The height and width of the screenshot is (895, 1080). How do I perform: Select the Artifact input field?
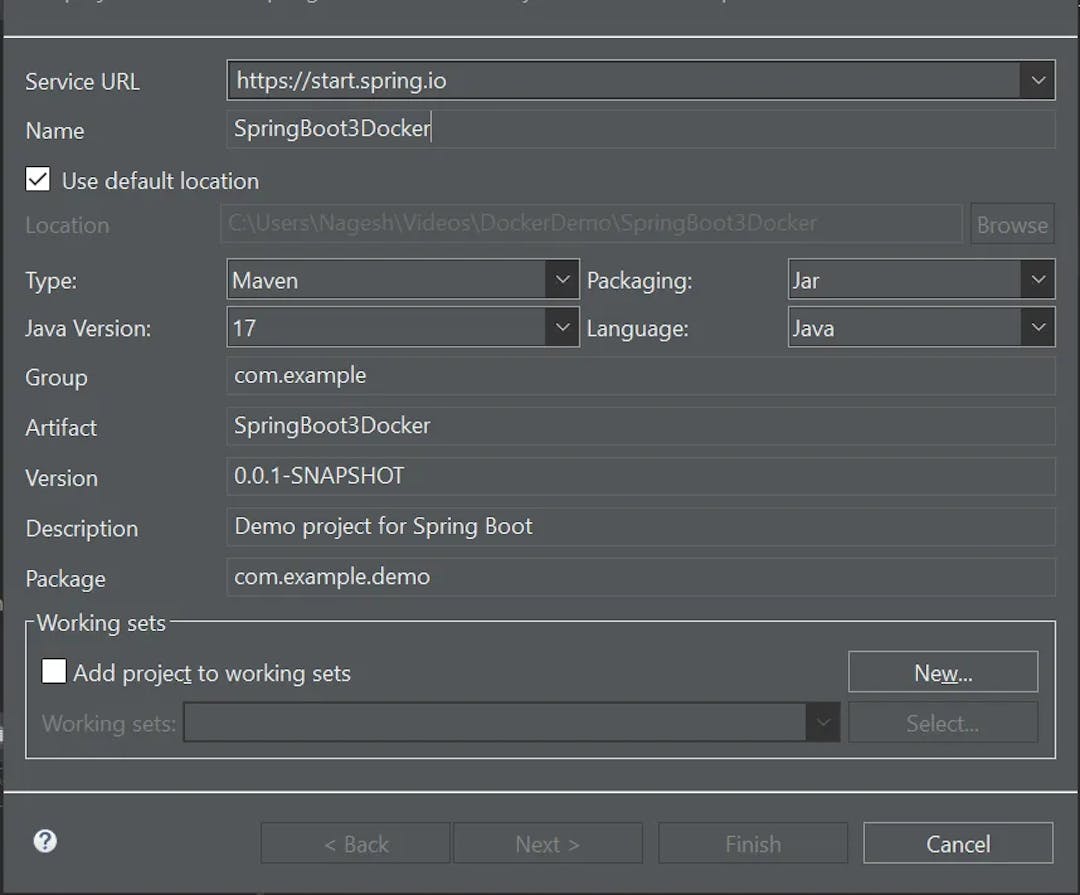click(x=640, y=426)
